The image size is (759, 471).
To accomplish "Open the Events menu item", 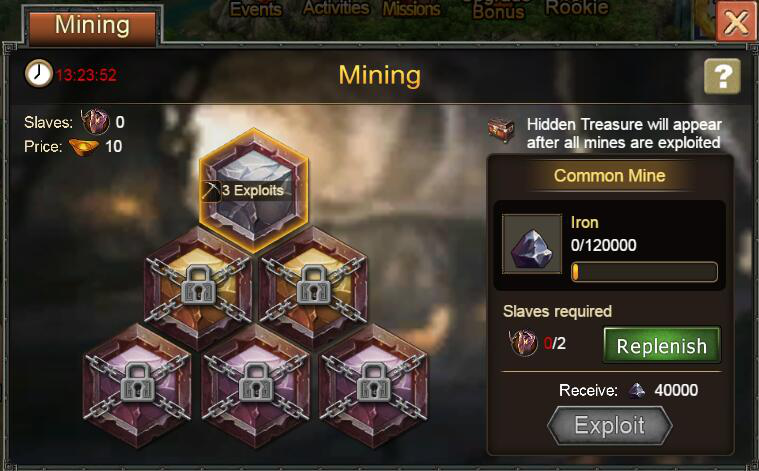I will click(x=256, y=9).
